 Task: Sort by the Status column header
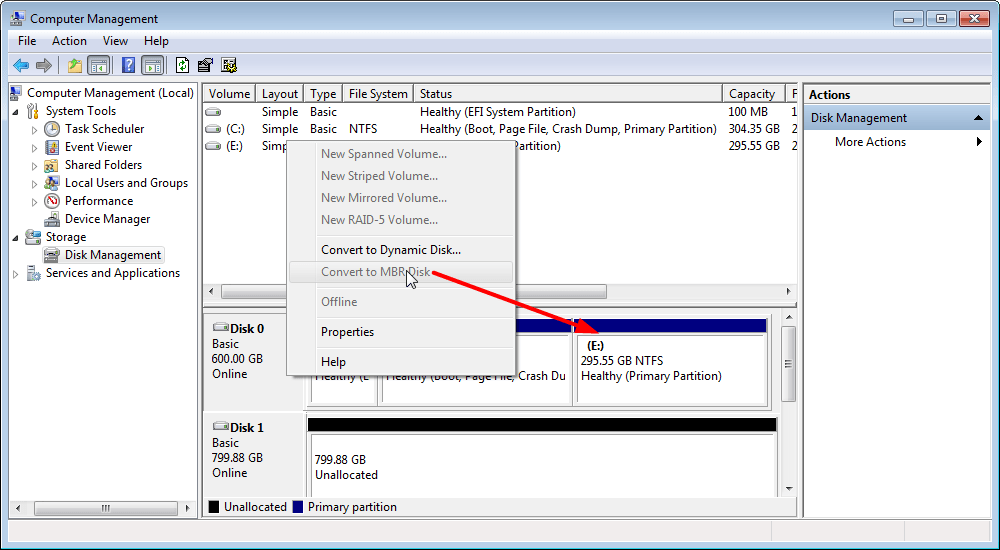pyautogui.click(x=568, y=94)
